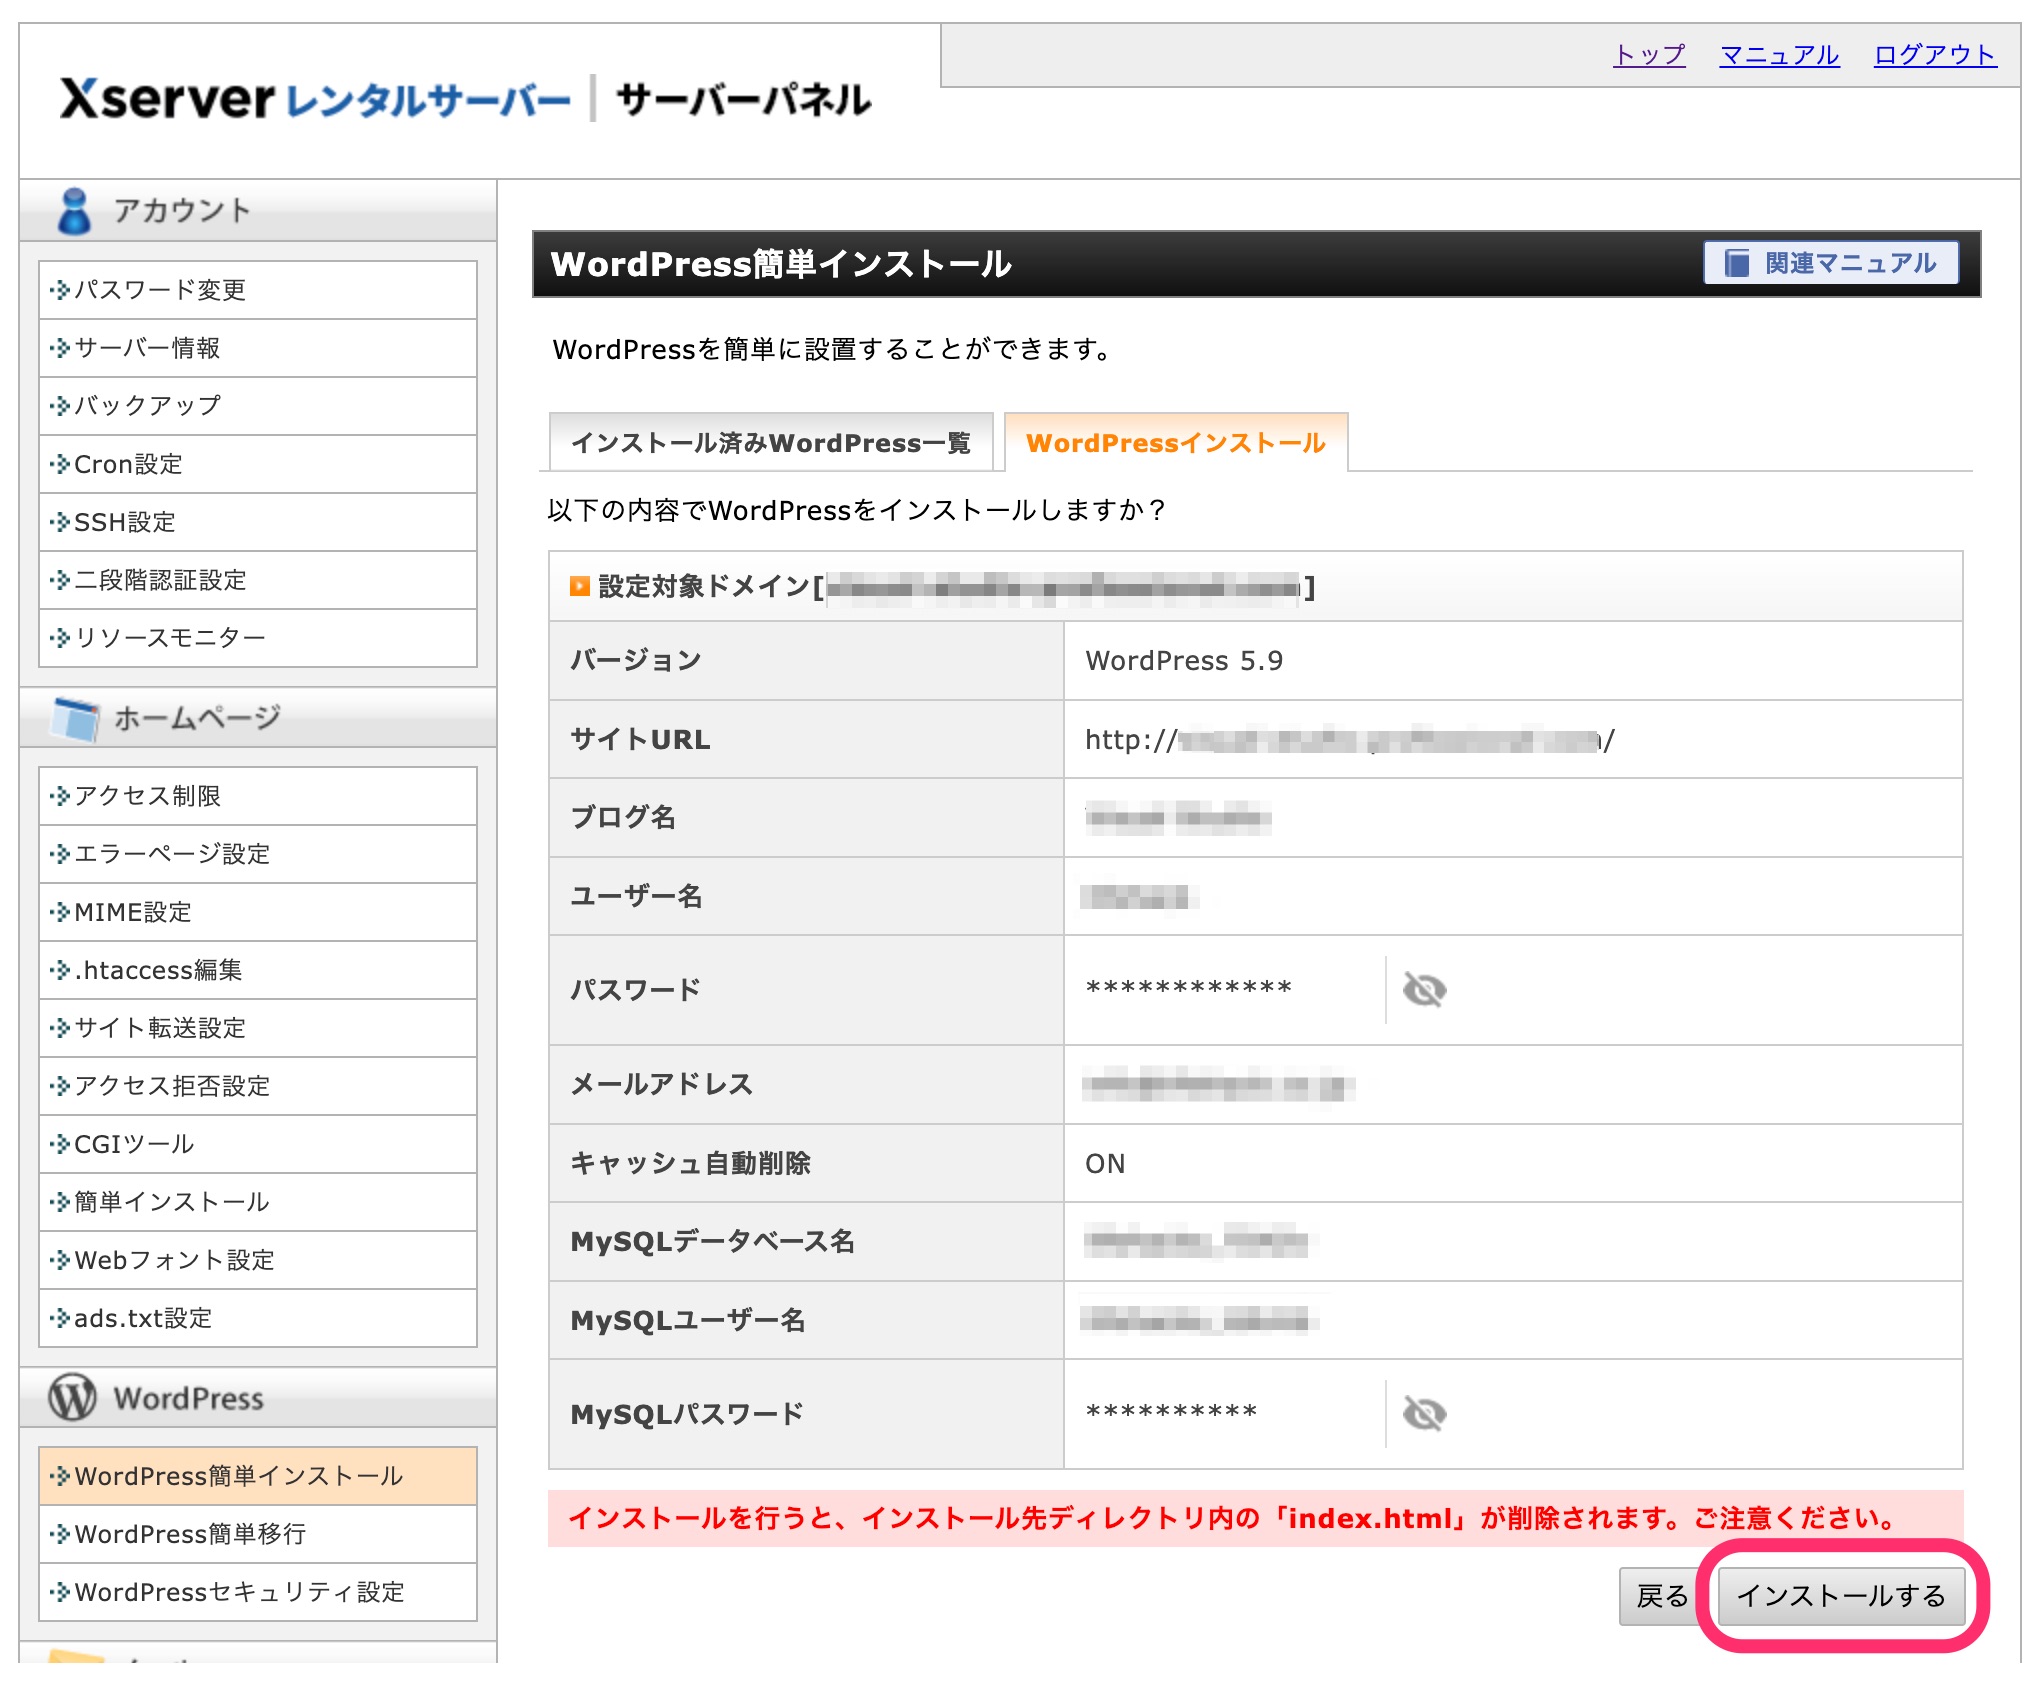The image size is (2040, 1704).
Task: Open ads.txt設定 in the sidebar
Action: tap(258, 1318)
